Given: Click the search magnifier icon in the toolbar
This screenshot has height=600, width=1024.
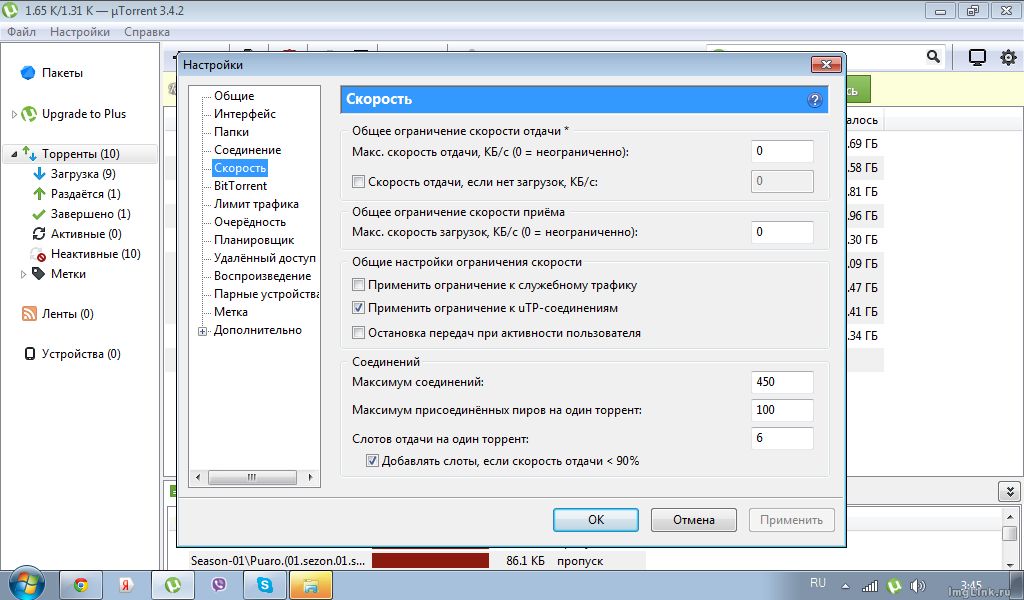Looking at the screenshot, I should pos(934,57).
